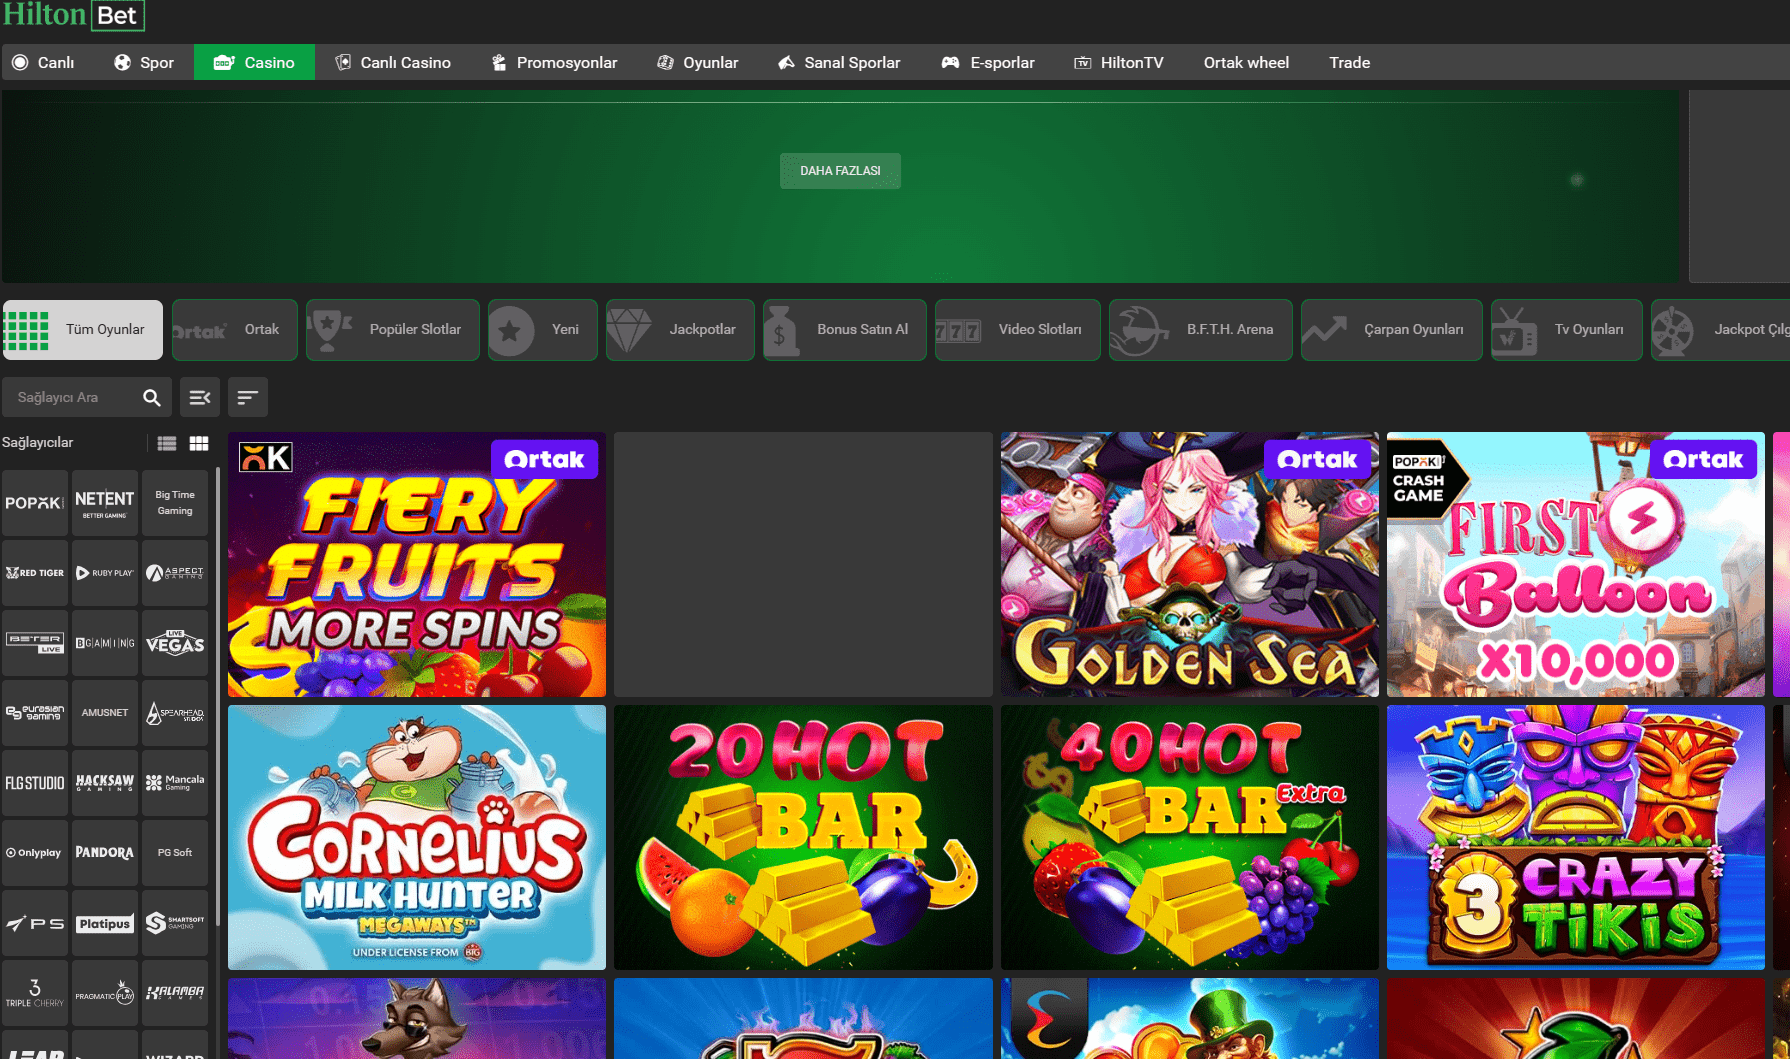Viewport: 1790px width, 1059px height.
Task: Select the Onlyplay provider logo
Action: pyautogui.click(x=35, y=853)
